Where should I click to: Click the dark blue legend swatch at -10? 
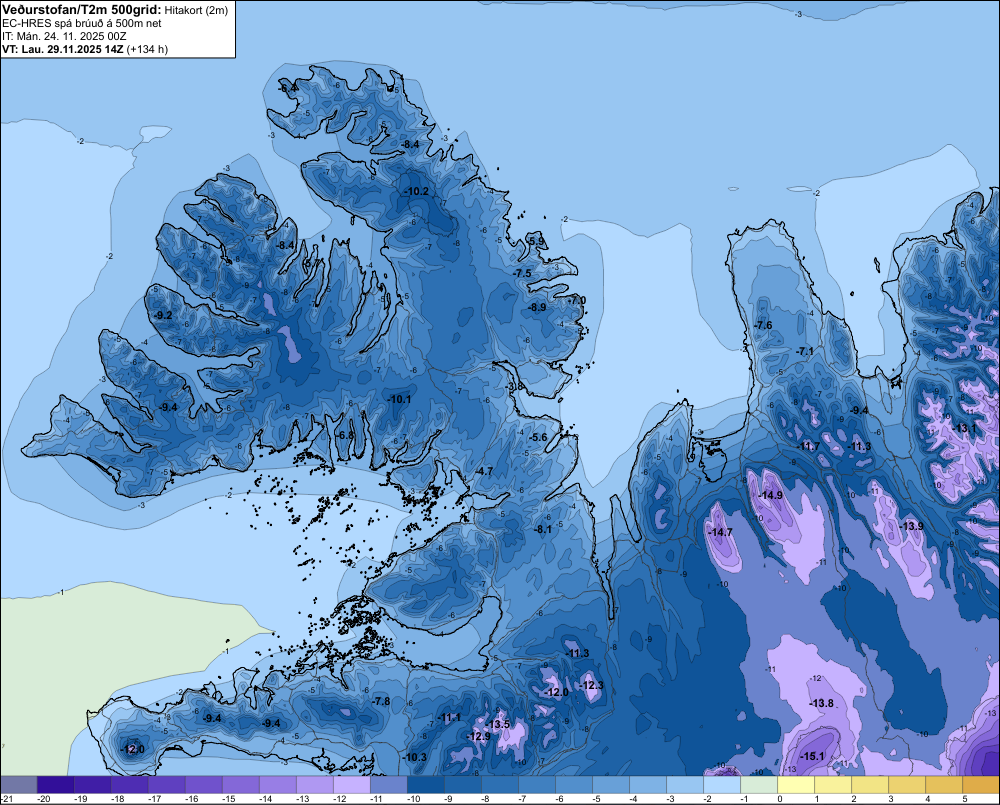426,784
